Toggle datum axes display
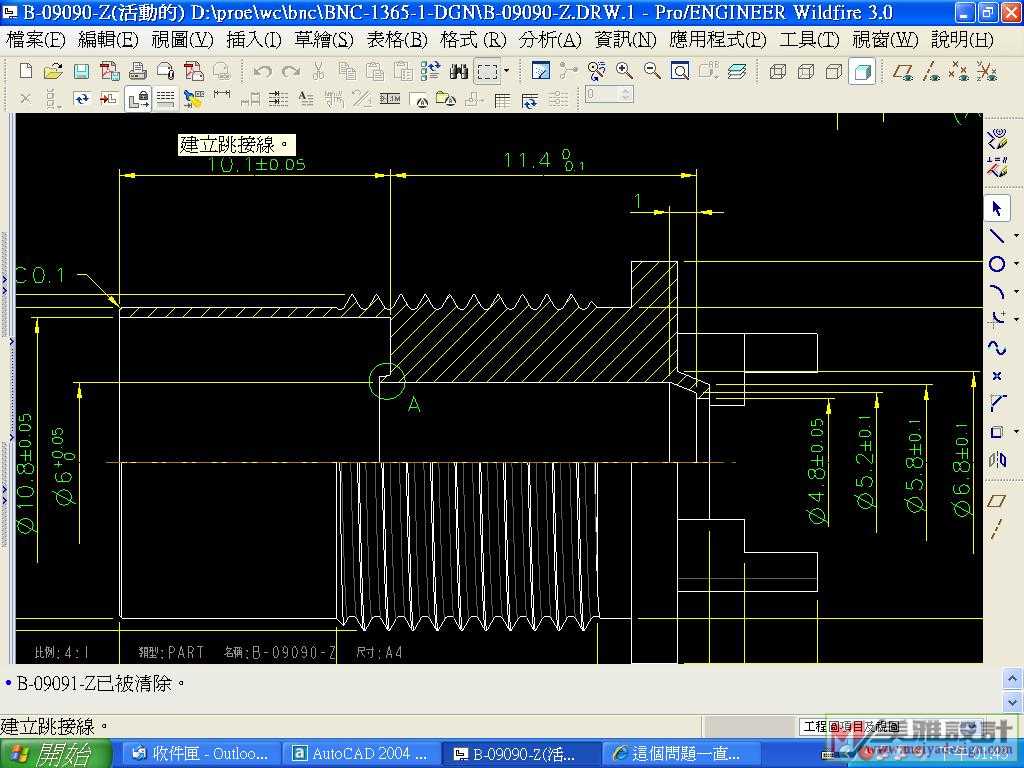The image size is (1024, 768). click(931, 71)
